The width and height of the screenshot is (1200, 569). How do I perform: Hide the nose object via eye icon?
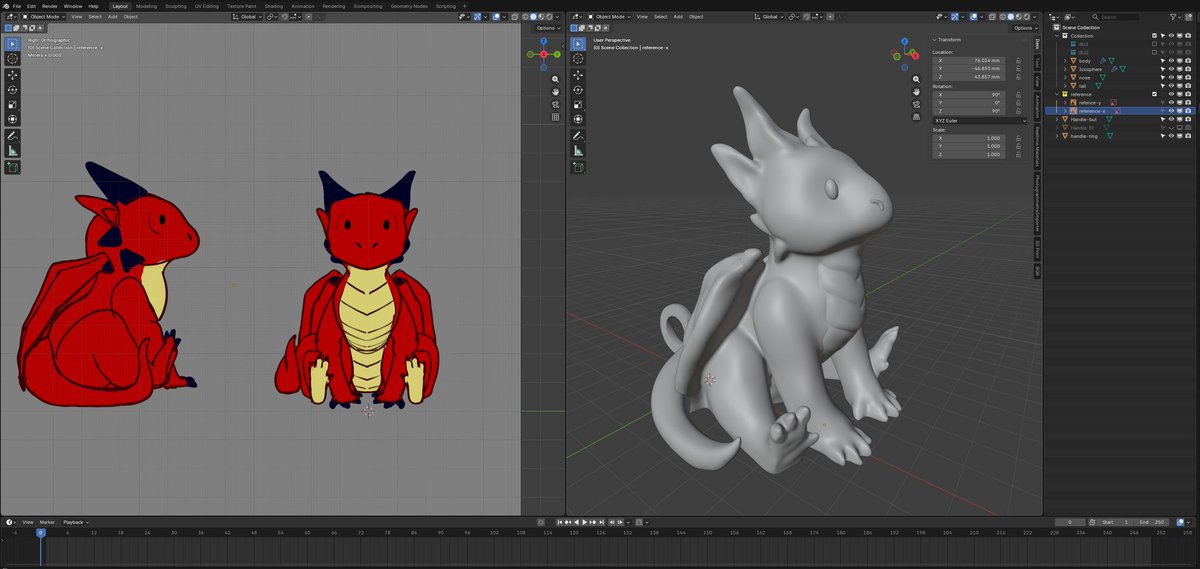pyautogui.click(x=1172, y=77)
